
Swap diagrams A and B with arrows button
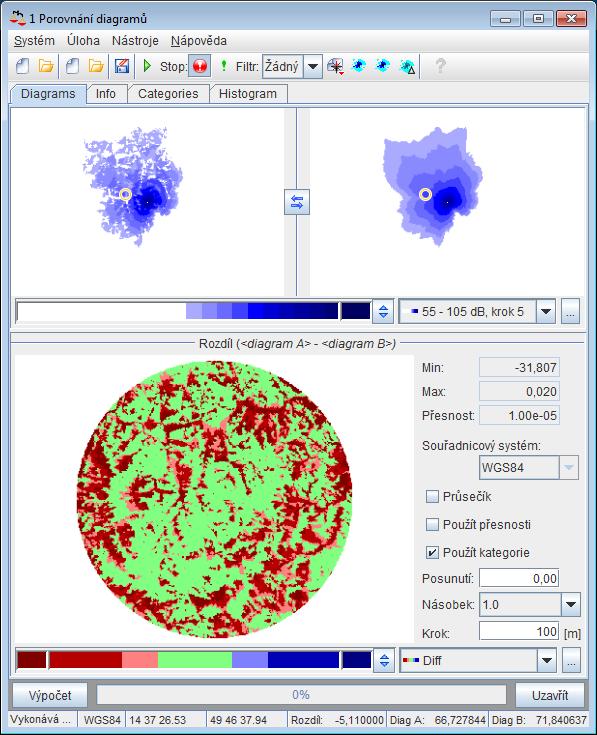(x=297, y=202)
